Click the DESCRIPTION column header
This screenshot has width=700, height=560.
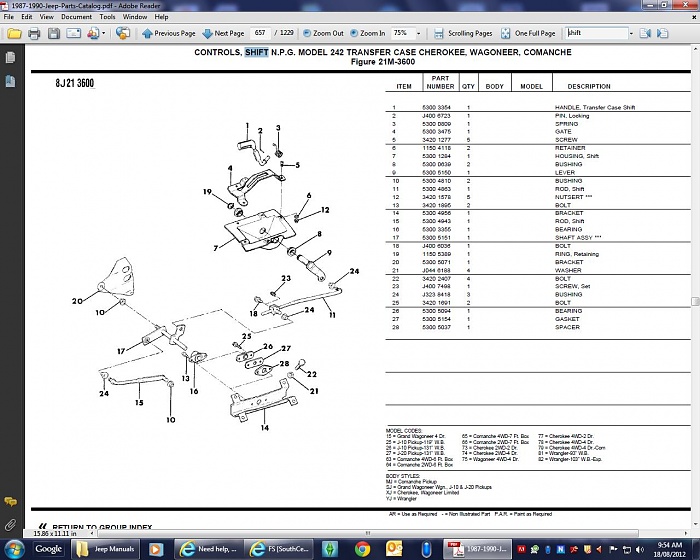[x=589, y=86]
